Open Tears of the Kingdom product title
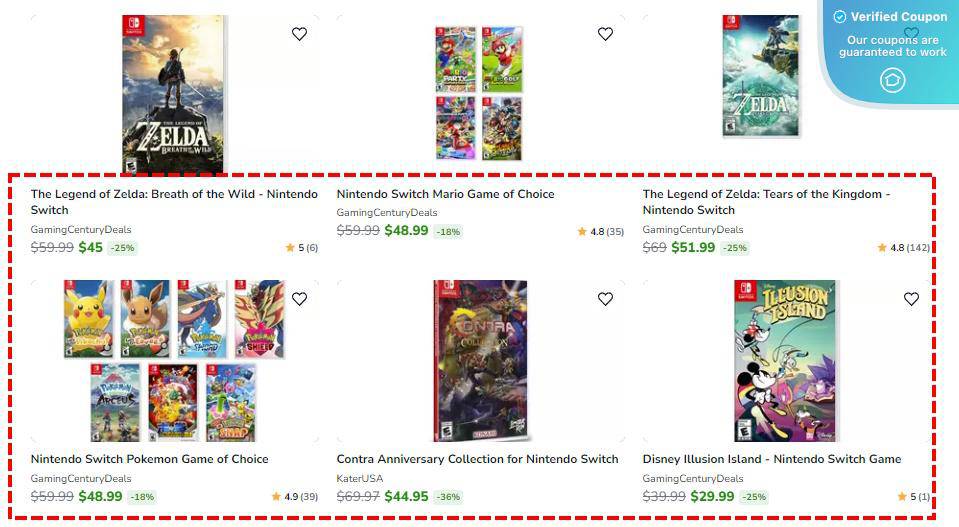959x527 pixels. [x=766, y=202]
